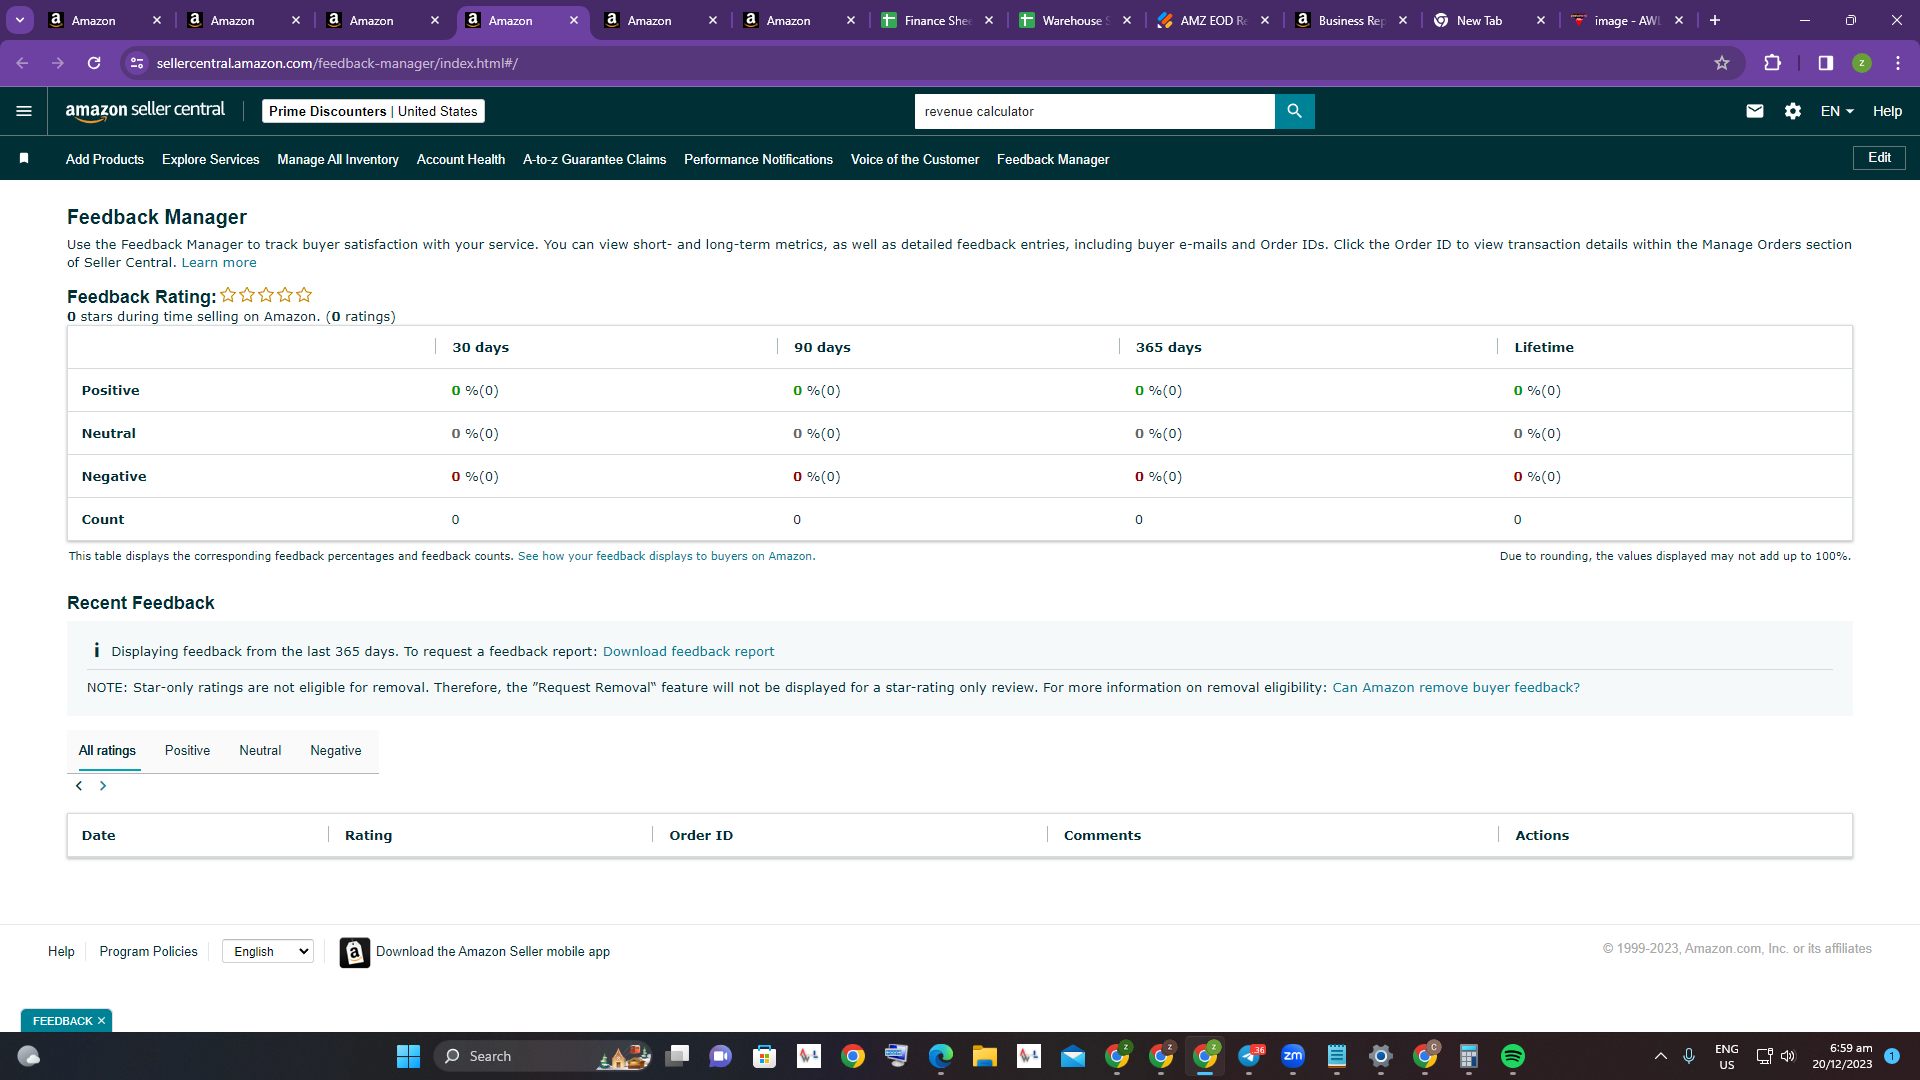Open Program Policies in the footer
Image resolution: width=1920 pixels, height=1080 pixels.
(148, 951)
